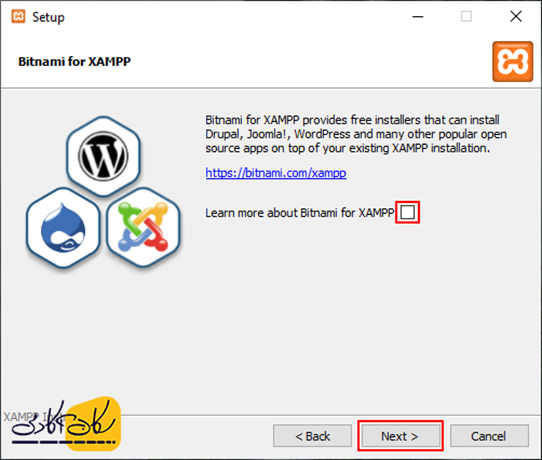542x460 pixels.
Task: Click the large orange XAMPP logo
Action: [513, 62]
